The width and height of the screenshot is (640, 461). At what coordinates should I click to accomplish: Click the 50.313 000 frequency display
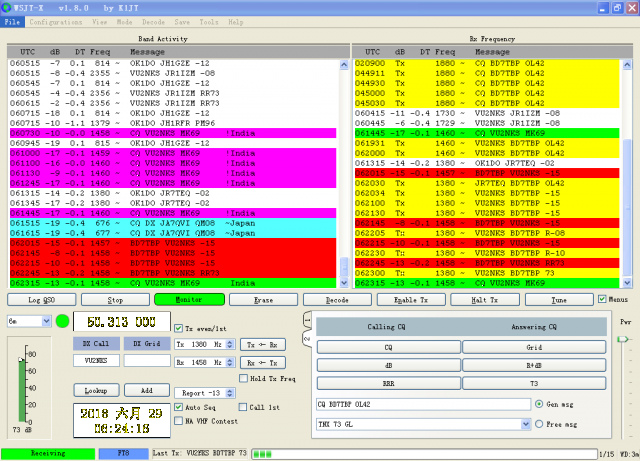click(122, 322)
